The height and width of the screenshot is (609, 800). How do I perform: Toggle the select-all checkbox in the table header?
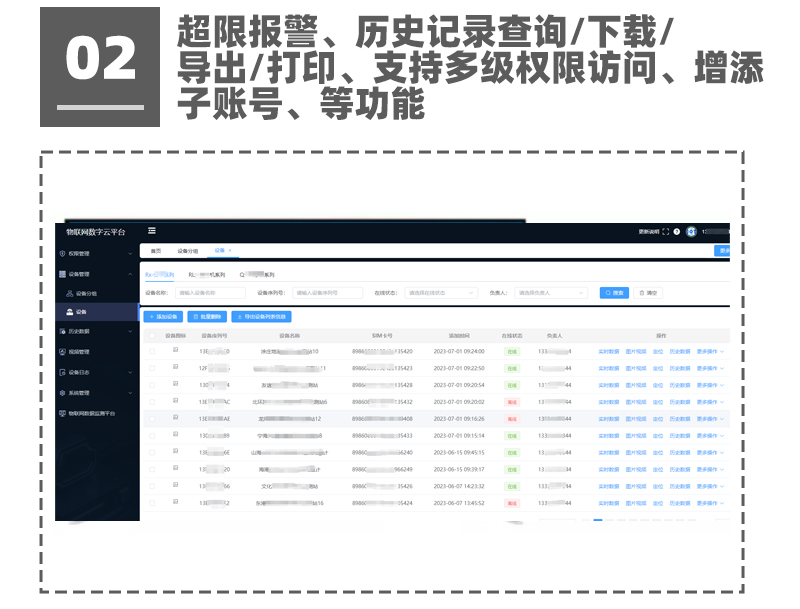coord(152,336)
